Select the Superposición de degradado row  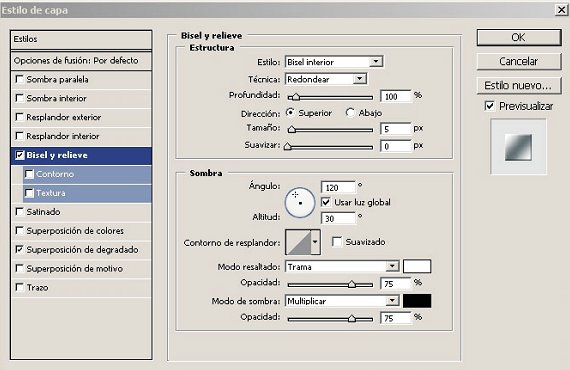click(x=81, y=250)
